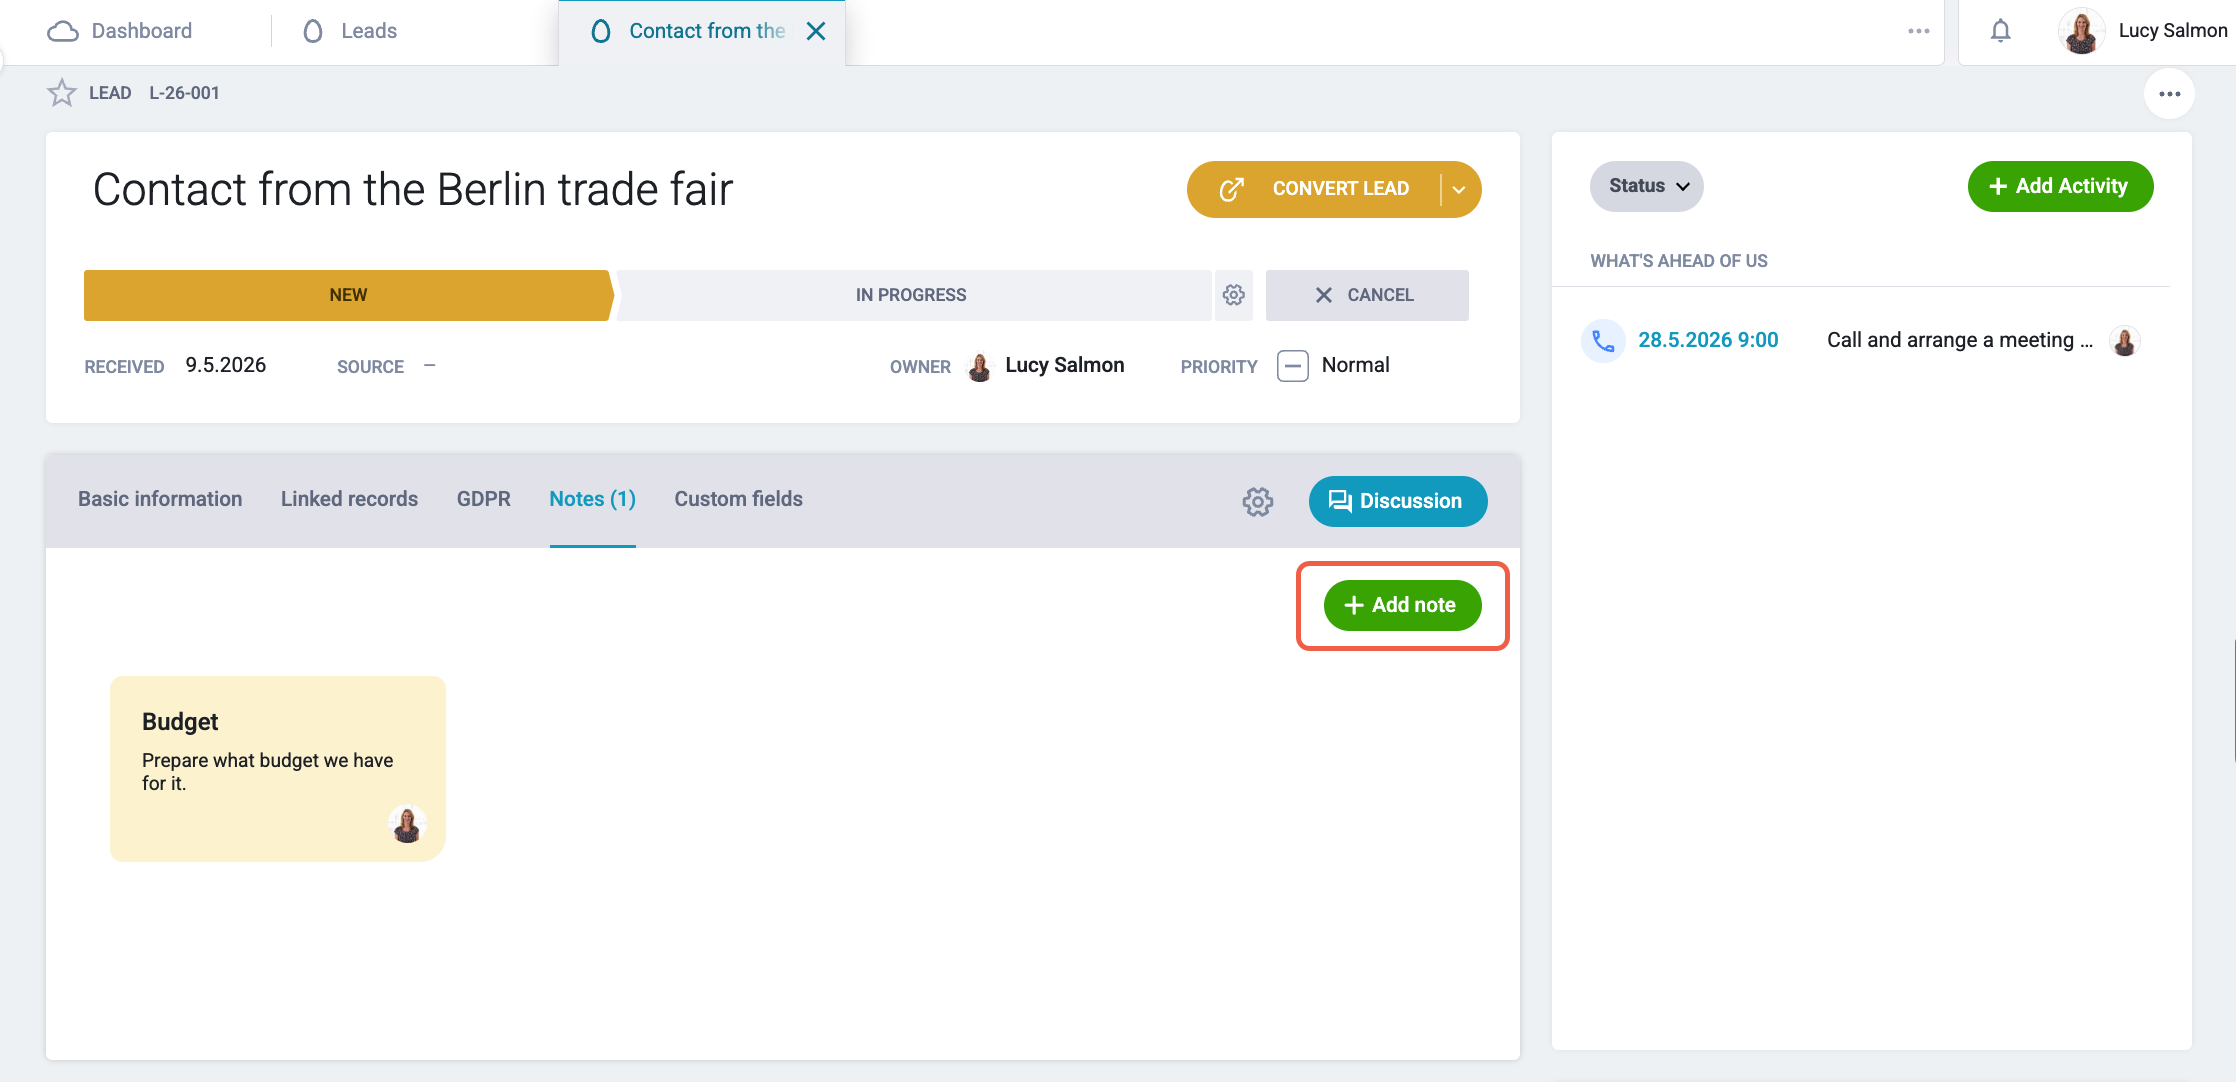Click Lucy Salmon's profile avatar in the header
This screenshot has width=2236, height=1082.
2082,31
